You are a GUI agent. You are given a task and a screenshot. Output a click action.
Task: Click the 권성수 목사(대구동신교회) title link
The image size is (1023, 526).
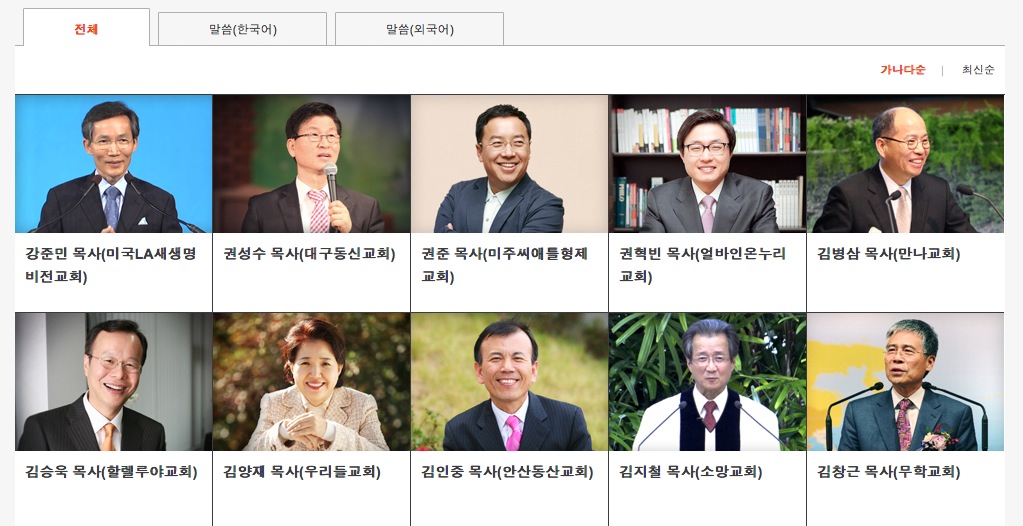pos(309,254)
